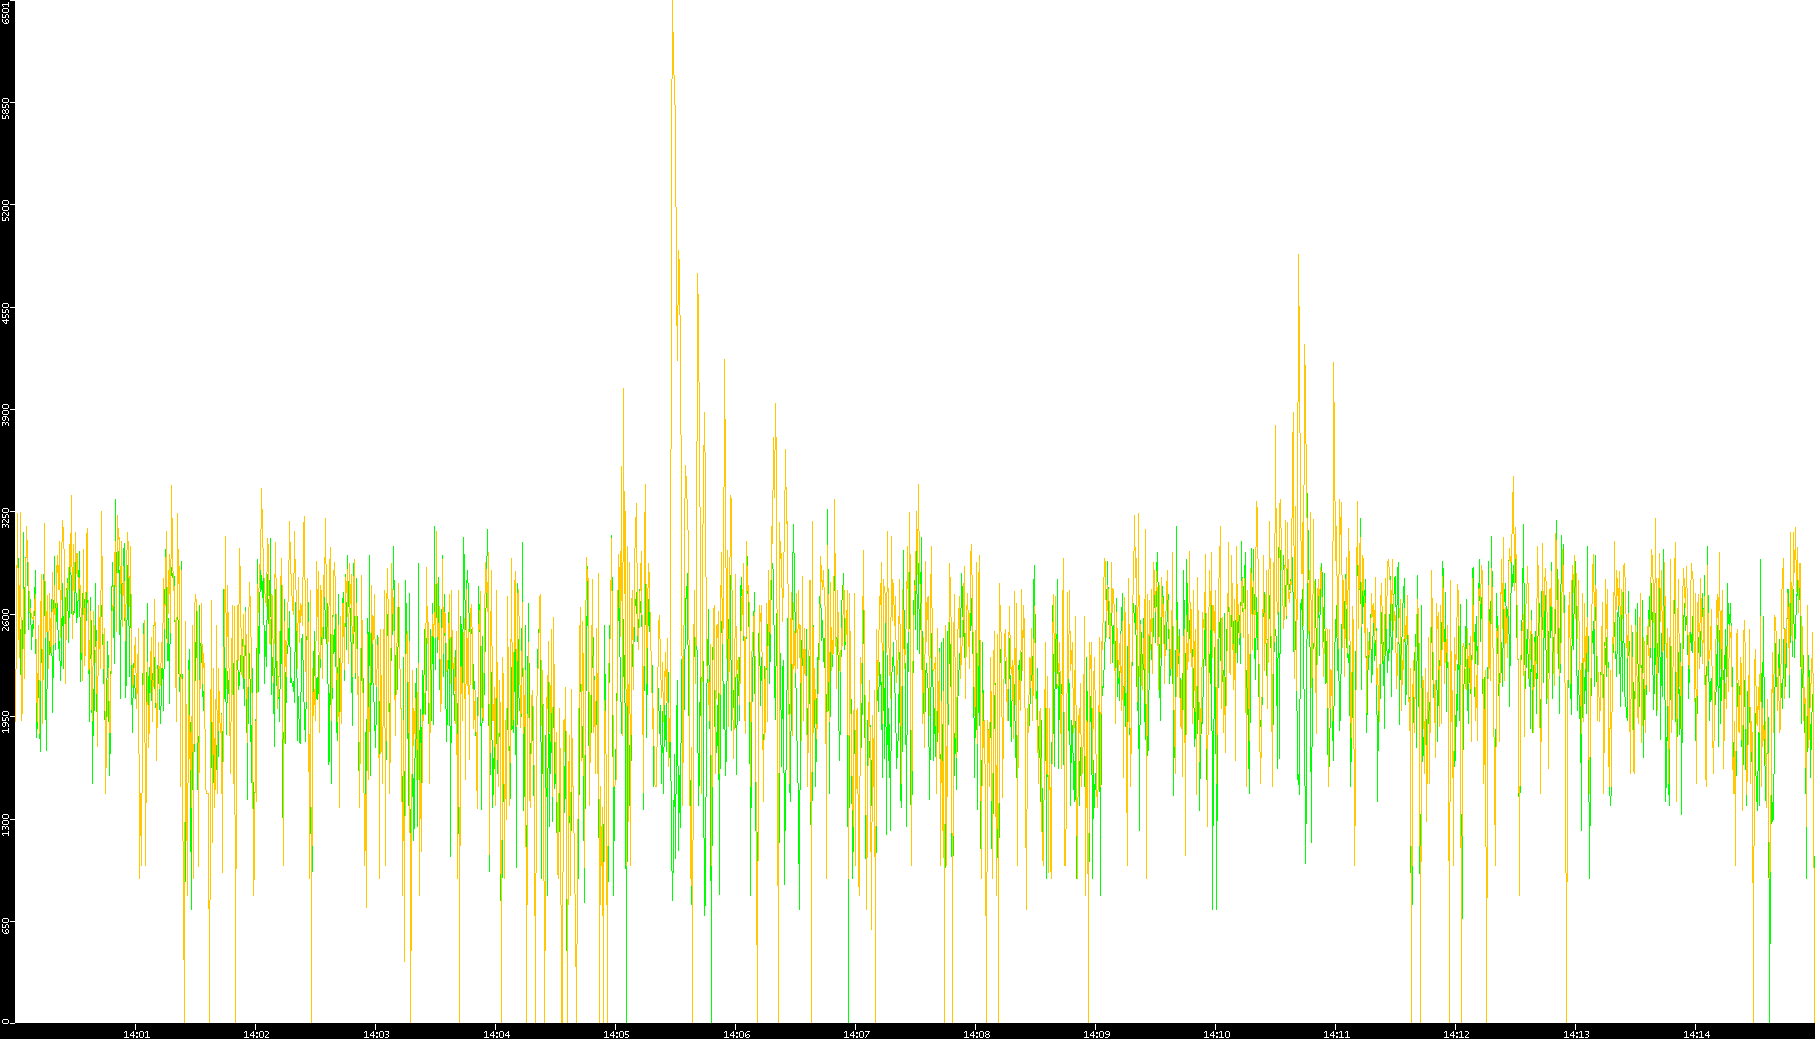
Task: Select the 14:09 time marker
Action: click(1096, 1033)
